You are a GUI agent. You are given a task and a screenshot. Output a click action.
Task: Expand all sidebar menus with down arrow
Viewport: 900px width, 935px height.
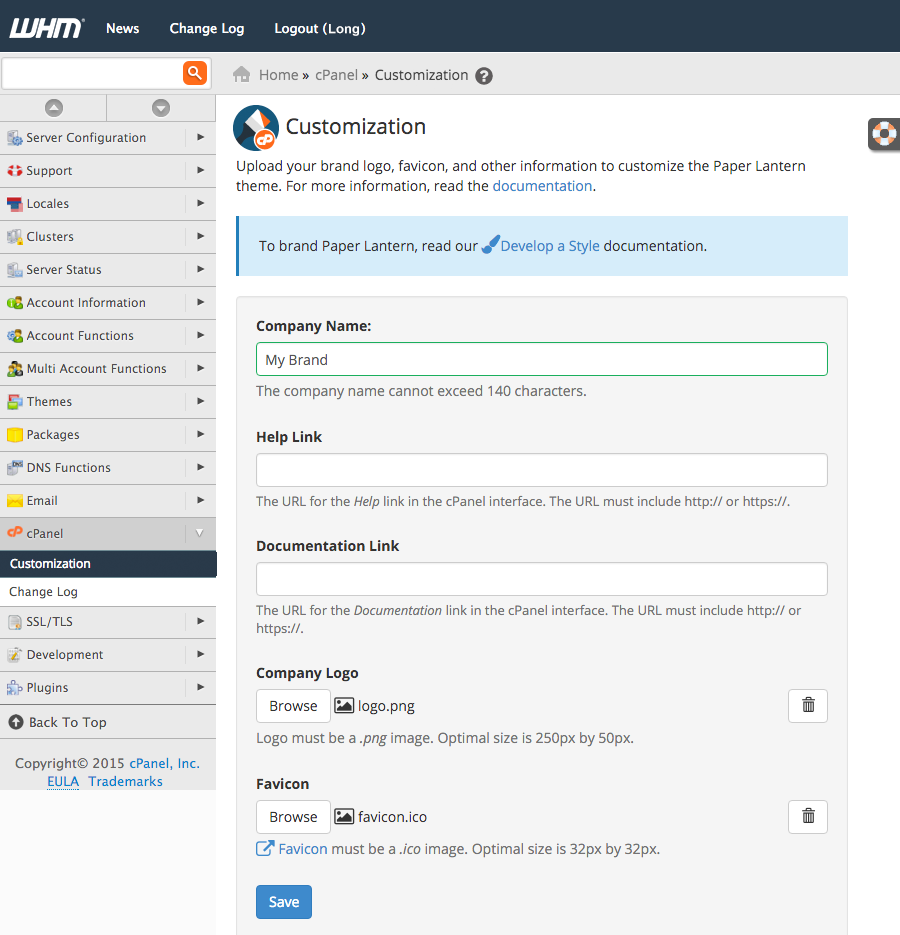coord(161,108)
